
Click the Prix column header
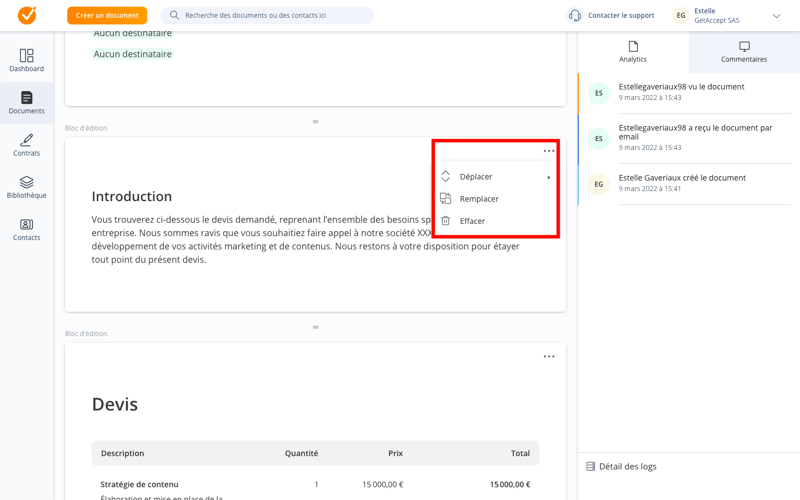395,453
